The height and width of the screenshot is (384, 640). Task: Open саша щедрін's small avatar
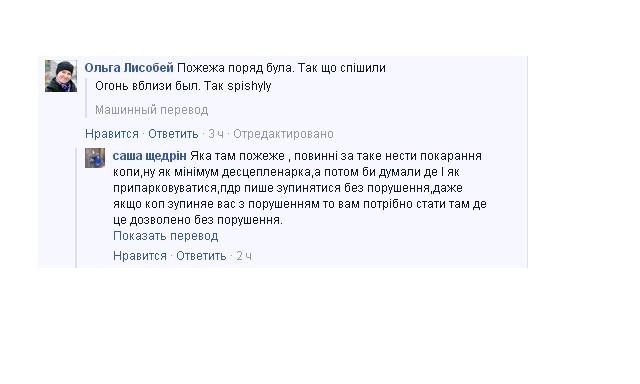click(95, 158)
